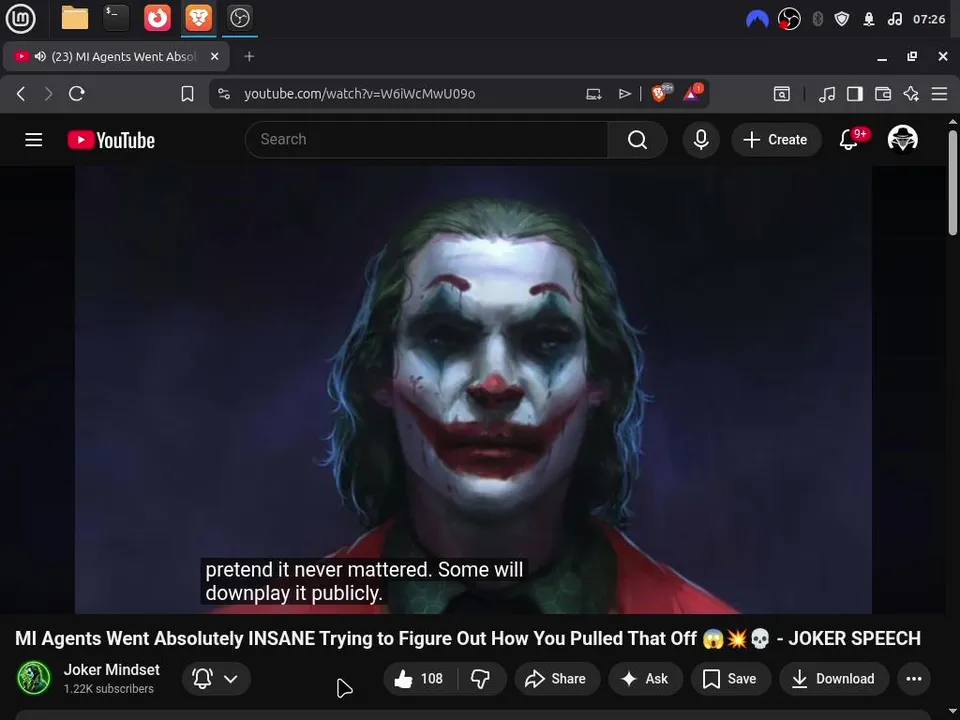
Task: Click the caption text 'pretend it never mattered'
Action: tap(318, 570)
